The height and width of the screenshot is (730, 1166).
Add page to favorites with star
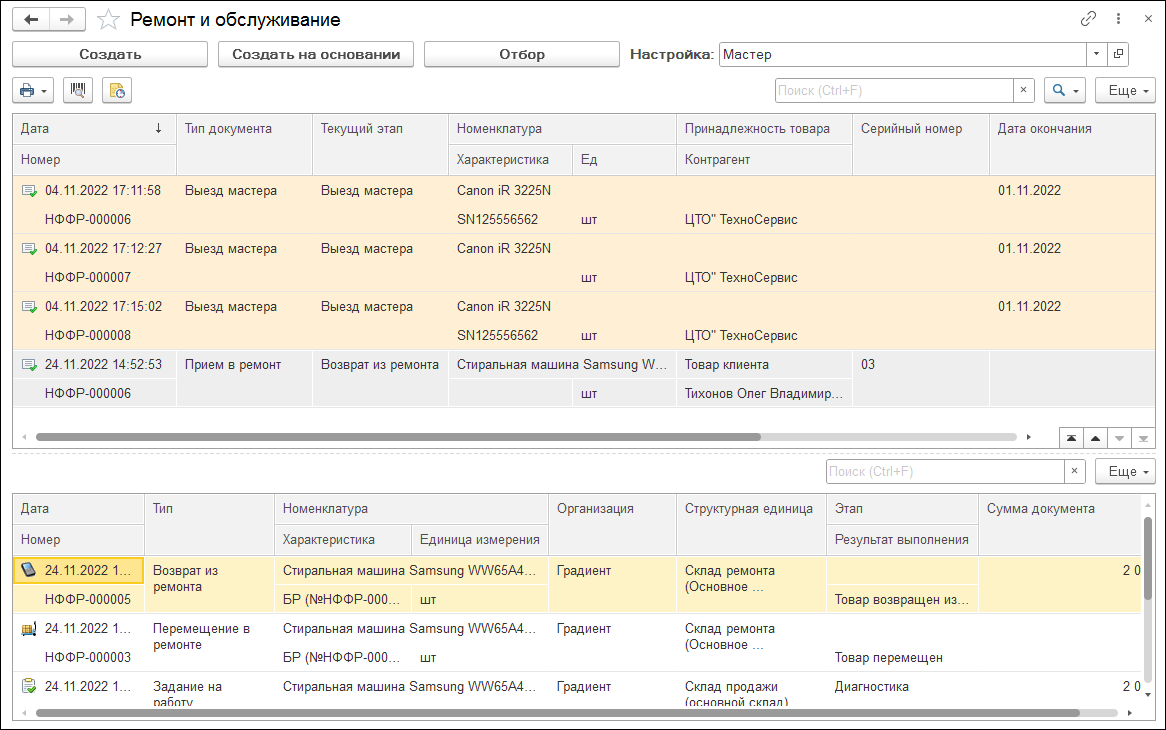coord(108,20)
